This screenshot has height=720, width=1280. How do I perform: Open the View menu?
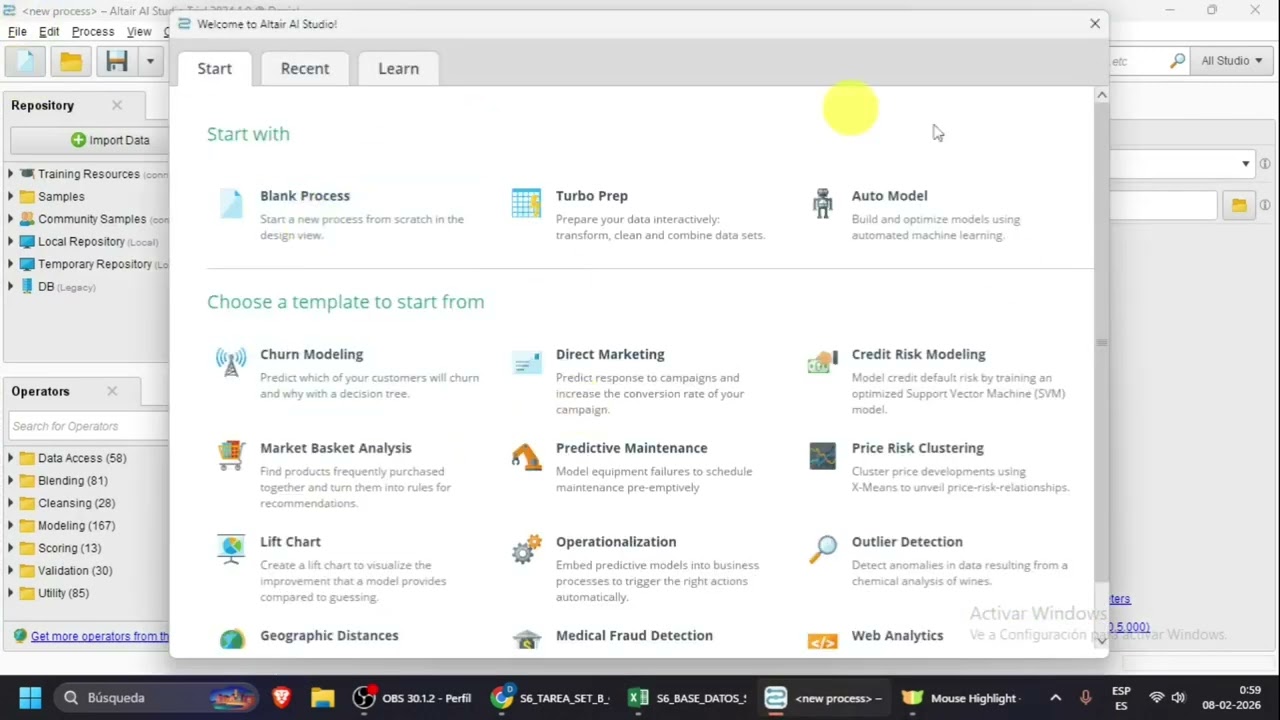coord(139,32)
